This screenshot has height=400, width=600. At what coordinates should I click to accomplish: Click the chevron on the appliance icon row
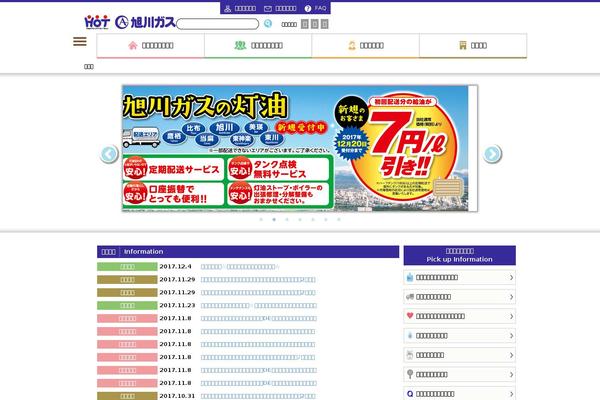[x=512, y=355]
